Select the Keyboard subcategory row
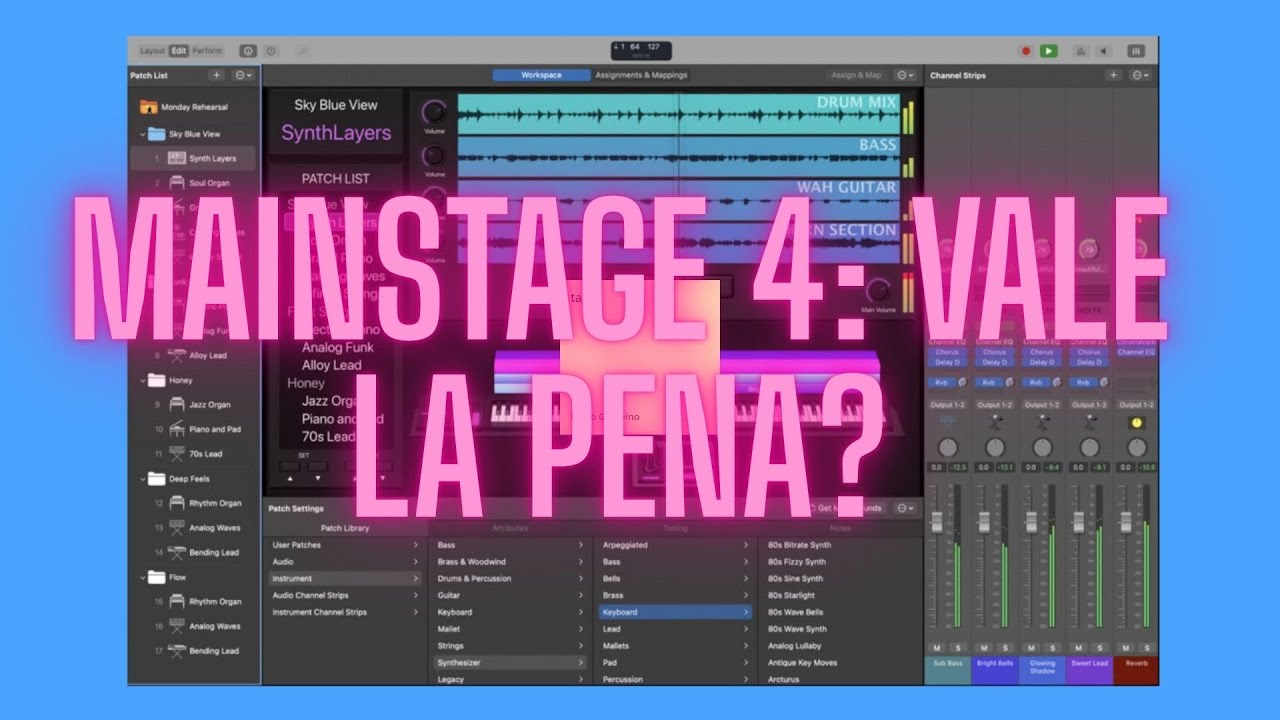 click(x=675, y=612)
